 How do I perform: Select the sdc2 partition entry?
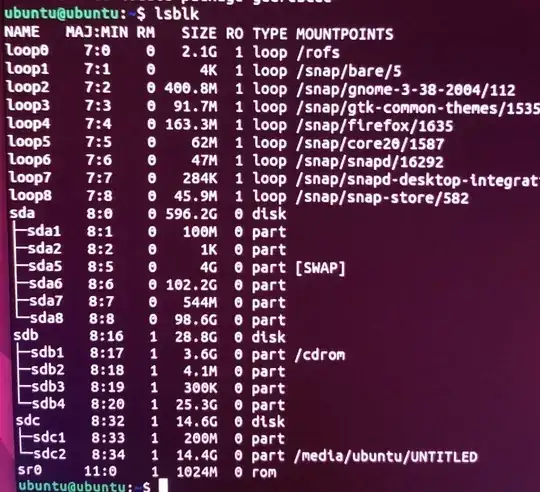tap(50, 454)
